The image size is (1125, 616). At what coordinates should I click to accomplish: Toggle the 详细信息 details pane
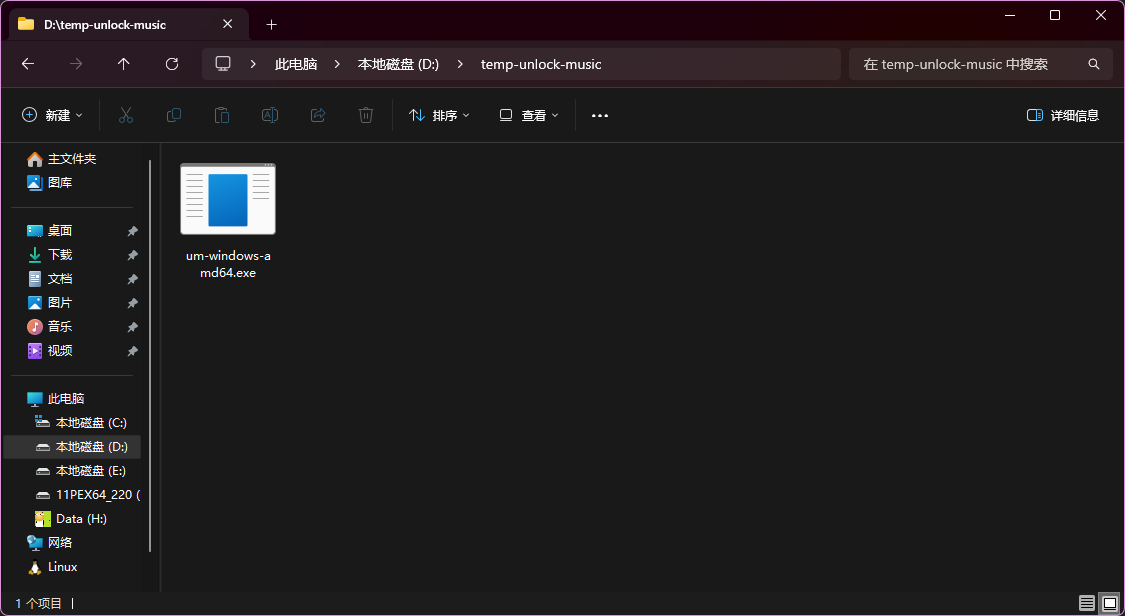[1063, 115]
